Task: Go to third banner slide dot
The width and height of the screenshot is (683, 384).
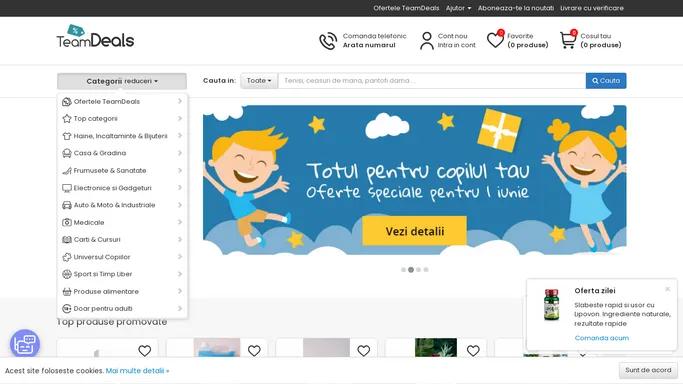Action: point(419,269)
